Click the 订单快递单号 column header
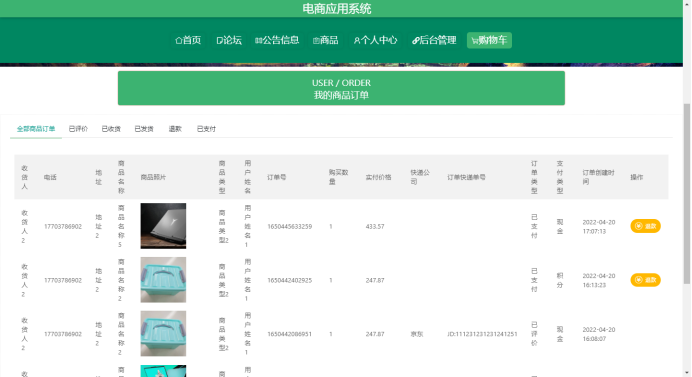The image size is (692, 377). [466, 177]
